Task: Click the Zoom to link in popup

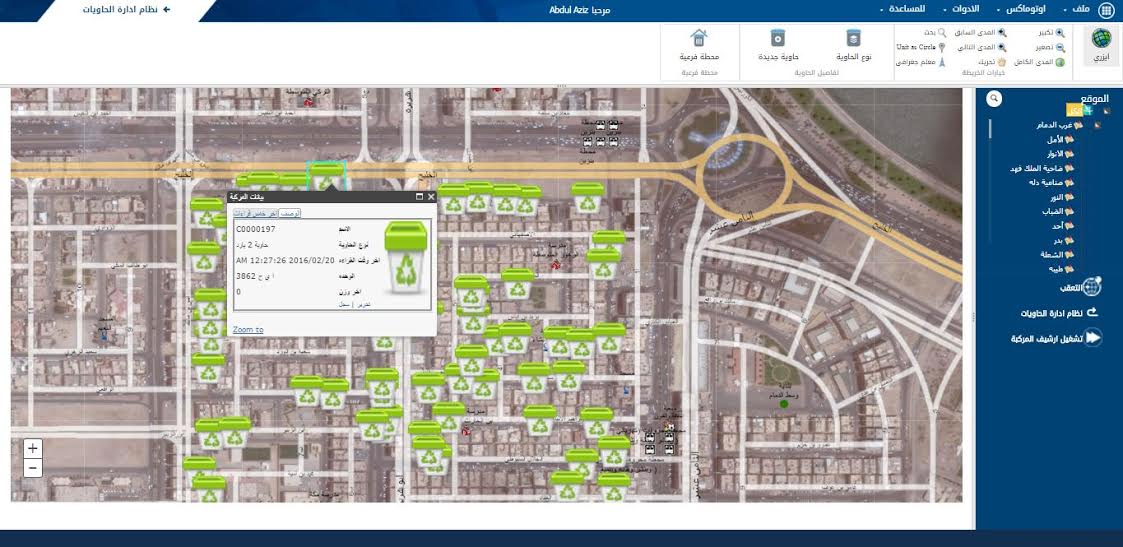Action: (248, 329)
